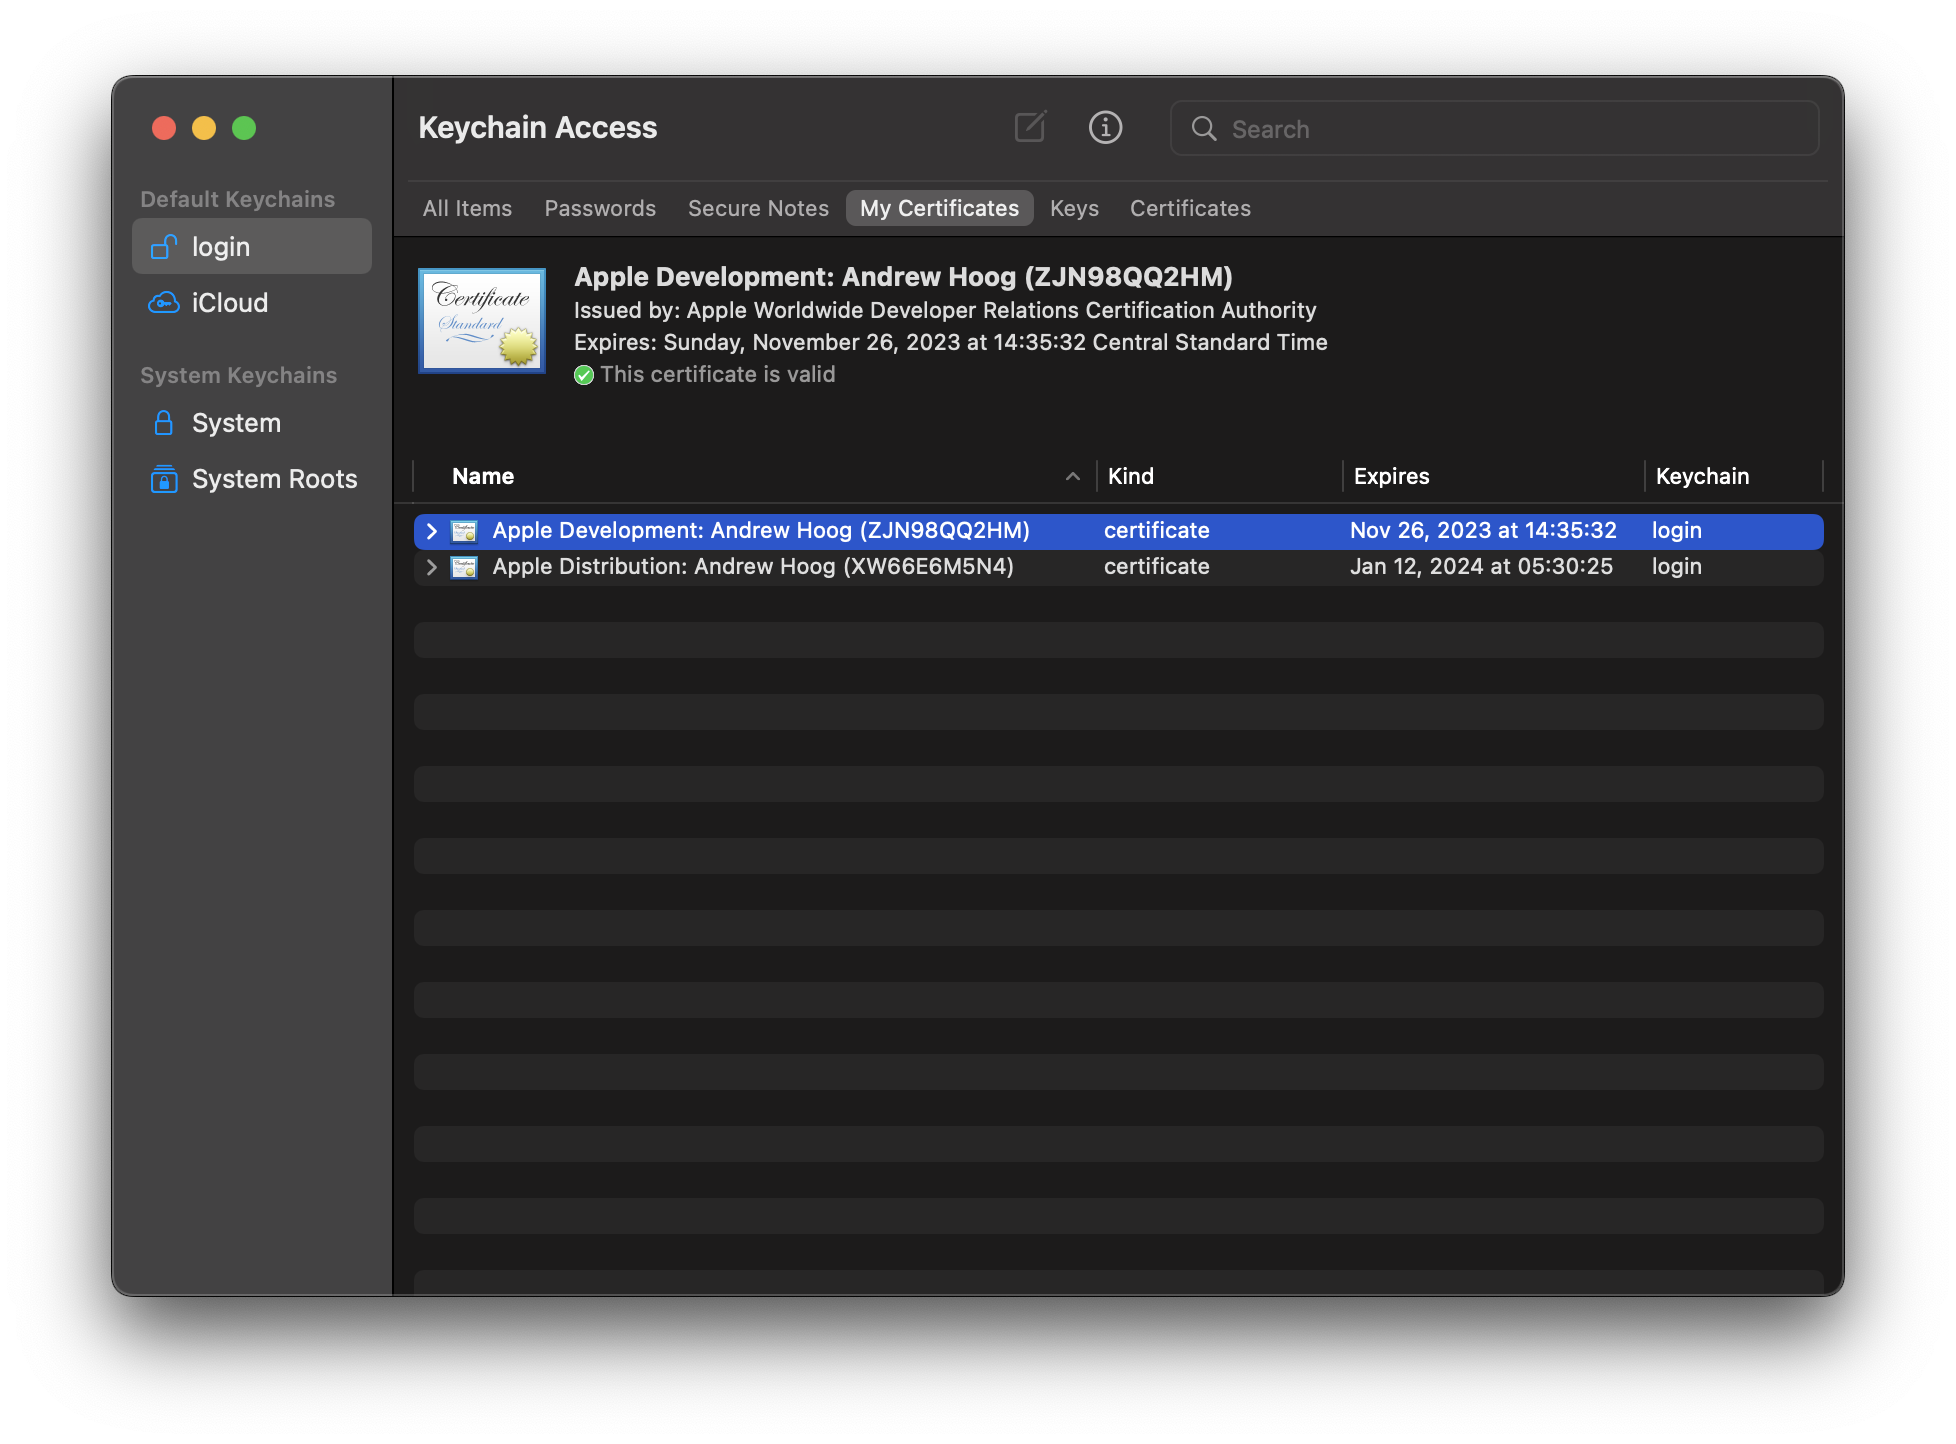Screen dimensions: 1956x1444
Task: Open the Secure Notes tab
Action: 758,208
